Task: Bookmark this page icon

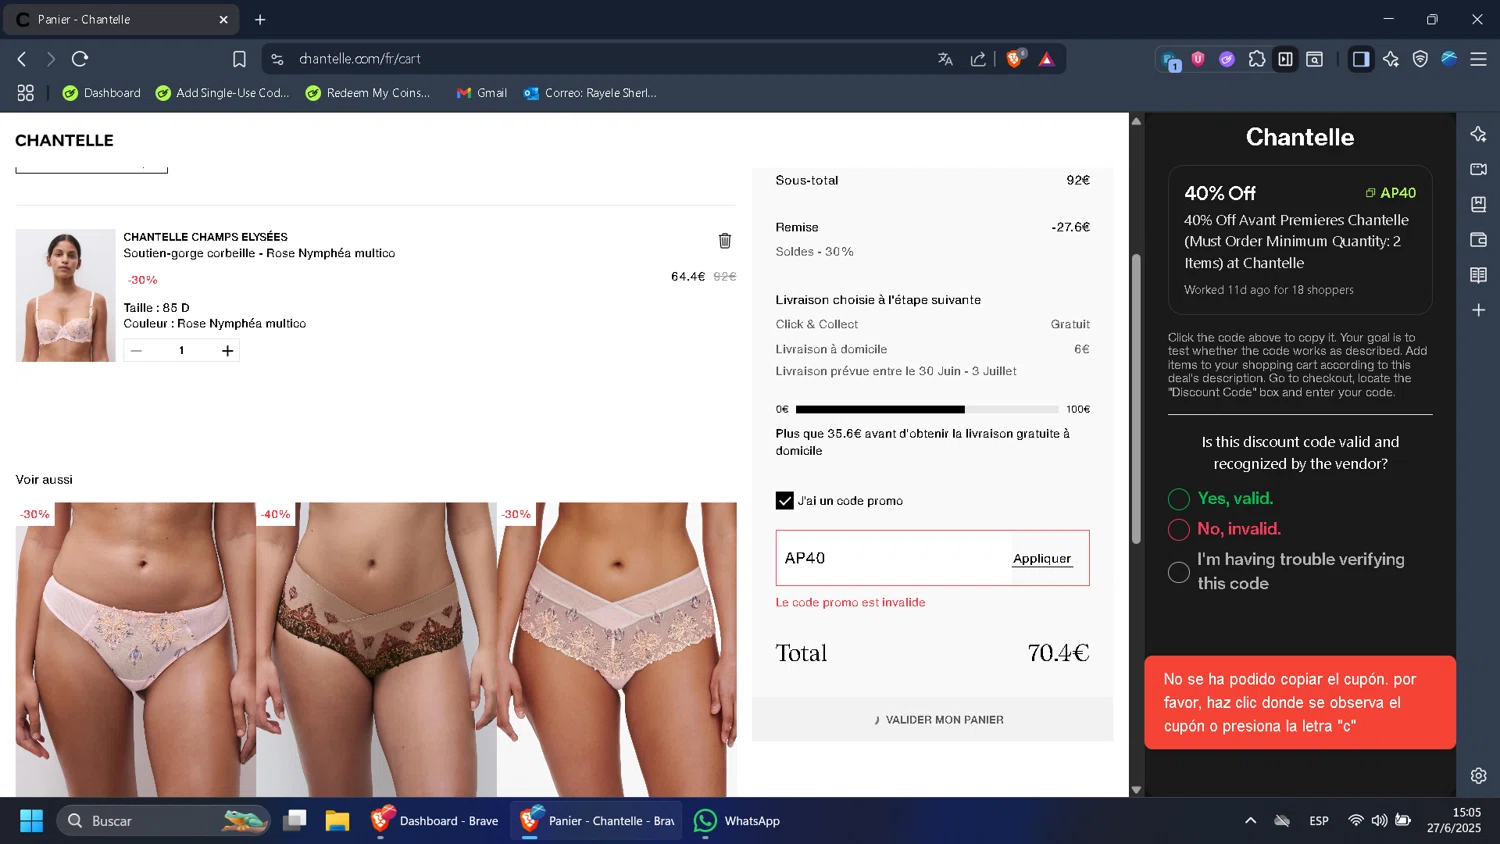Action: 239,59
